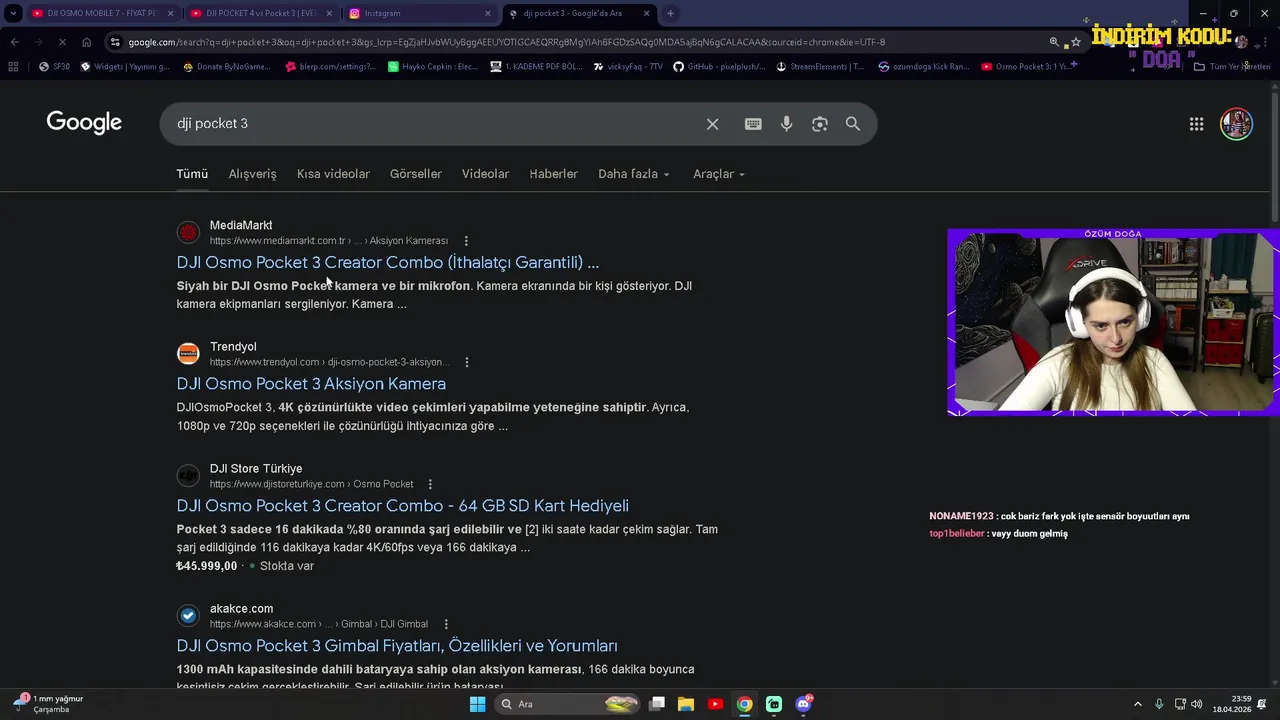Open DJI Osmo Pocket 3 Creator Combo MediaMarkt link
The height and width of the screenshot is (720, 1280).
(x=388, y=262)
